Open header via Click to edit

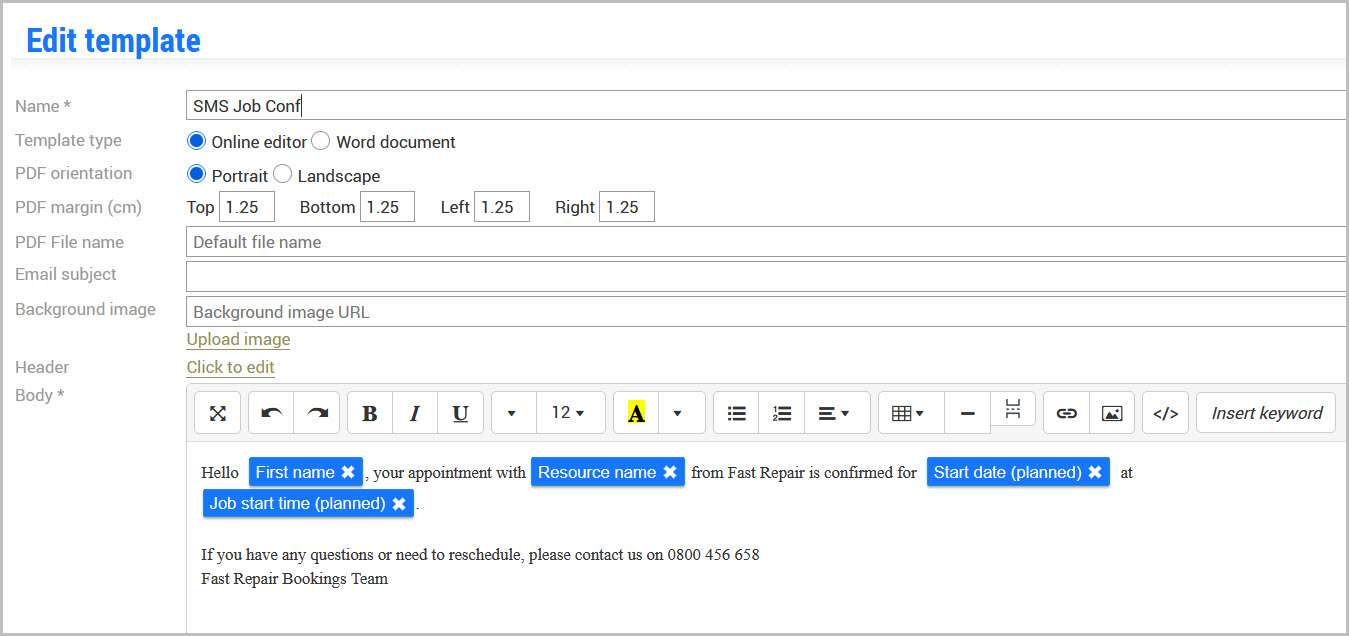pos(230,367)
